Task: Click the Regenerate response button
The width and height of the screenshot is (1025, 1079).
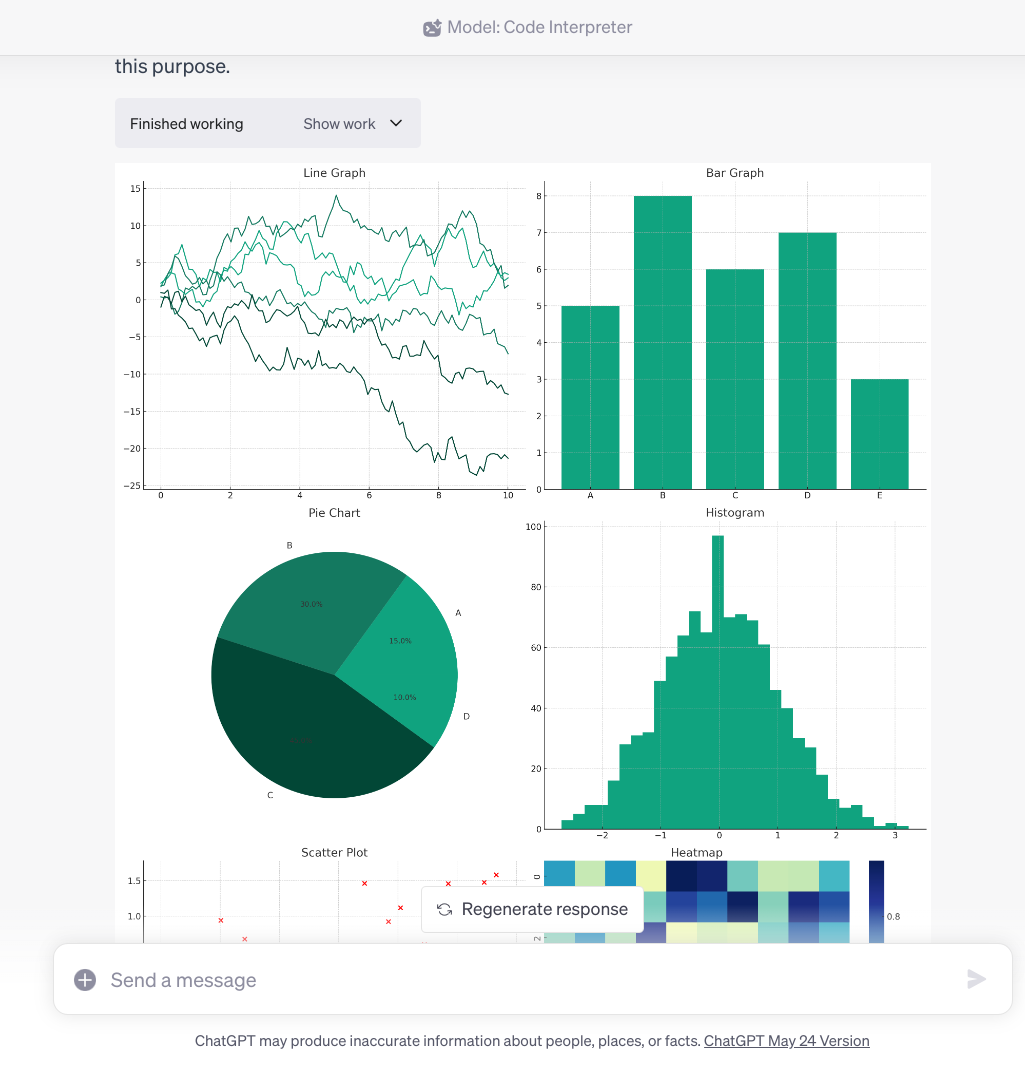Action: click(x=532, y=909)
